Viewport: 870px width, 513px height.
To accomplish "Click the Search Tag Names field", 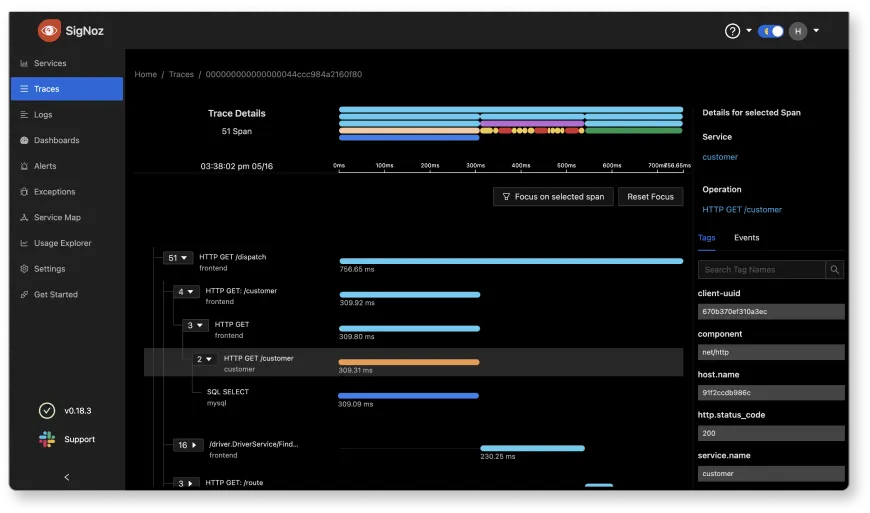I will (761, 270).
